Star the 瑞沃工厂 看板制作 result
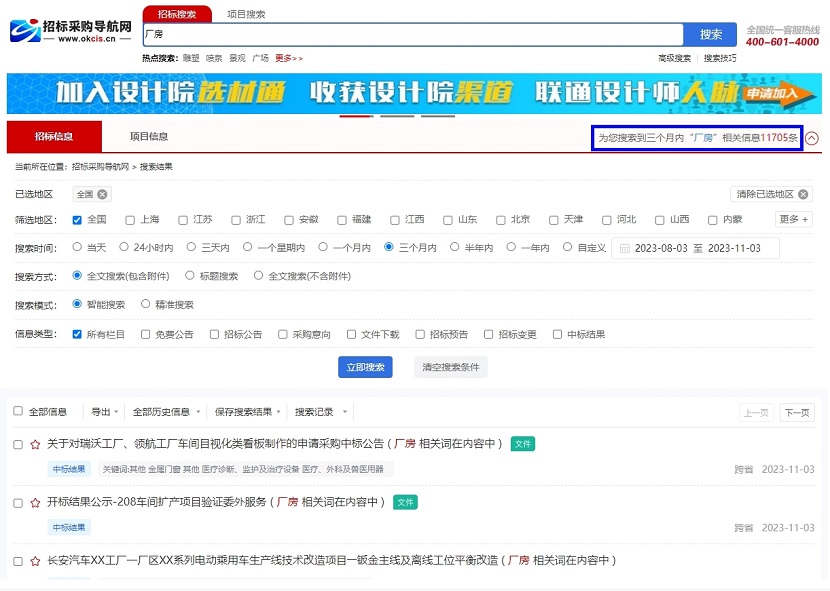The width and height of the screenshot is (830, 591). pos(35,444)
